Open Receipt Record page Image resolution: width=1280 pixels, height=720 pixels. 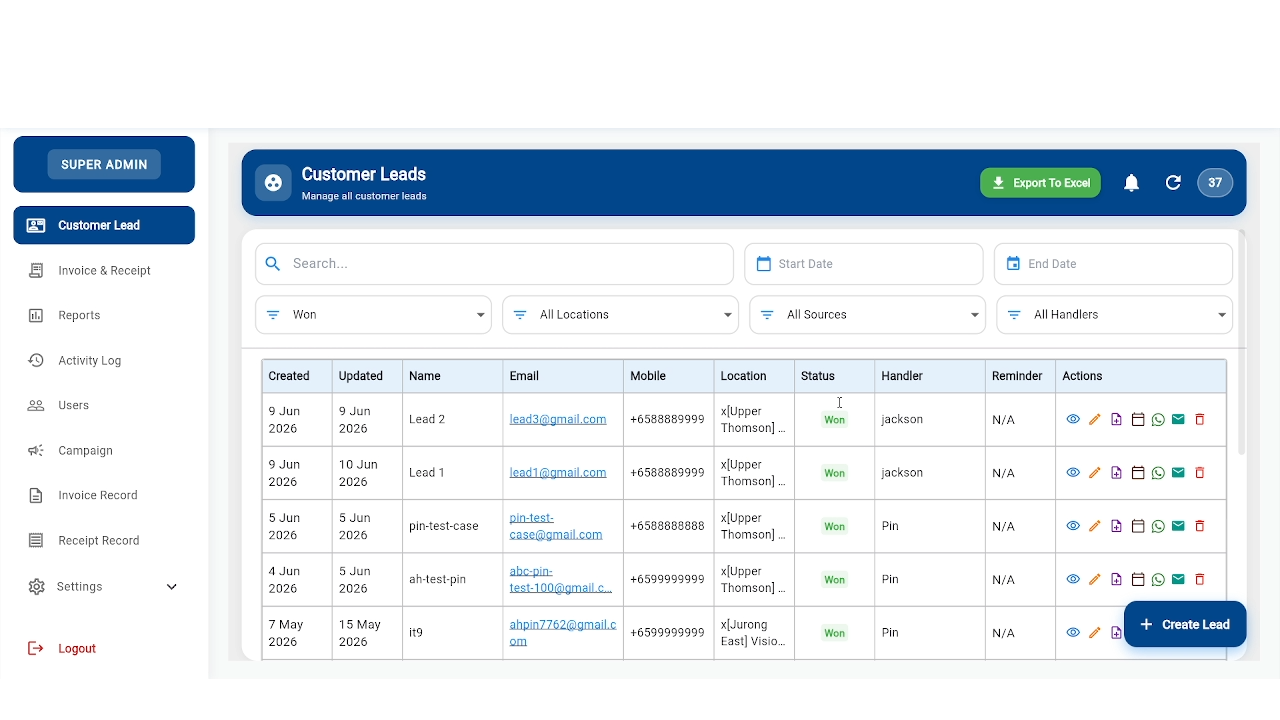click(x=104, y=541)
